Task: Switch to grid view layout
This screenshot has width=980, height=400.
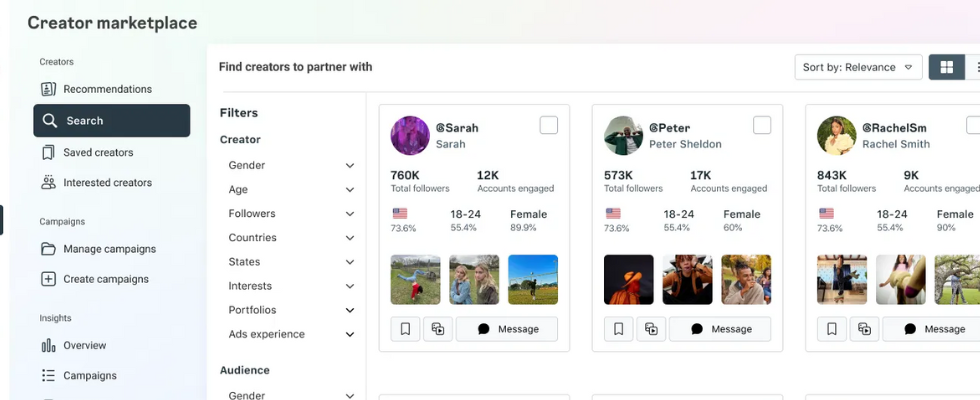Action: pyautogui.click(x=946, y=67)
